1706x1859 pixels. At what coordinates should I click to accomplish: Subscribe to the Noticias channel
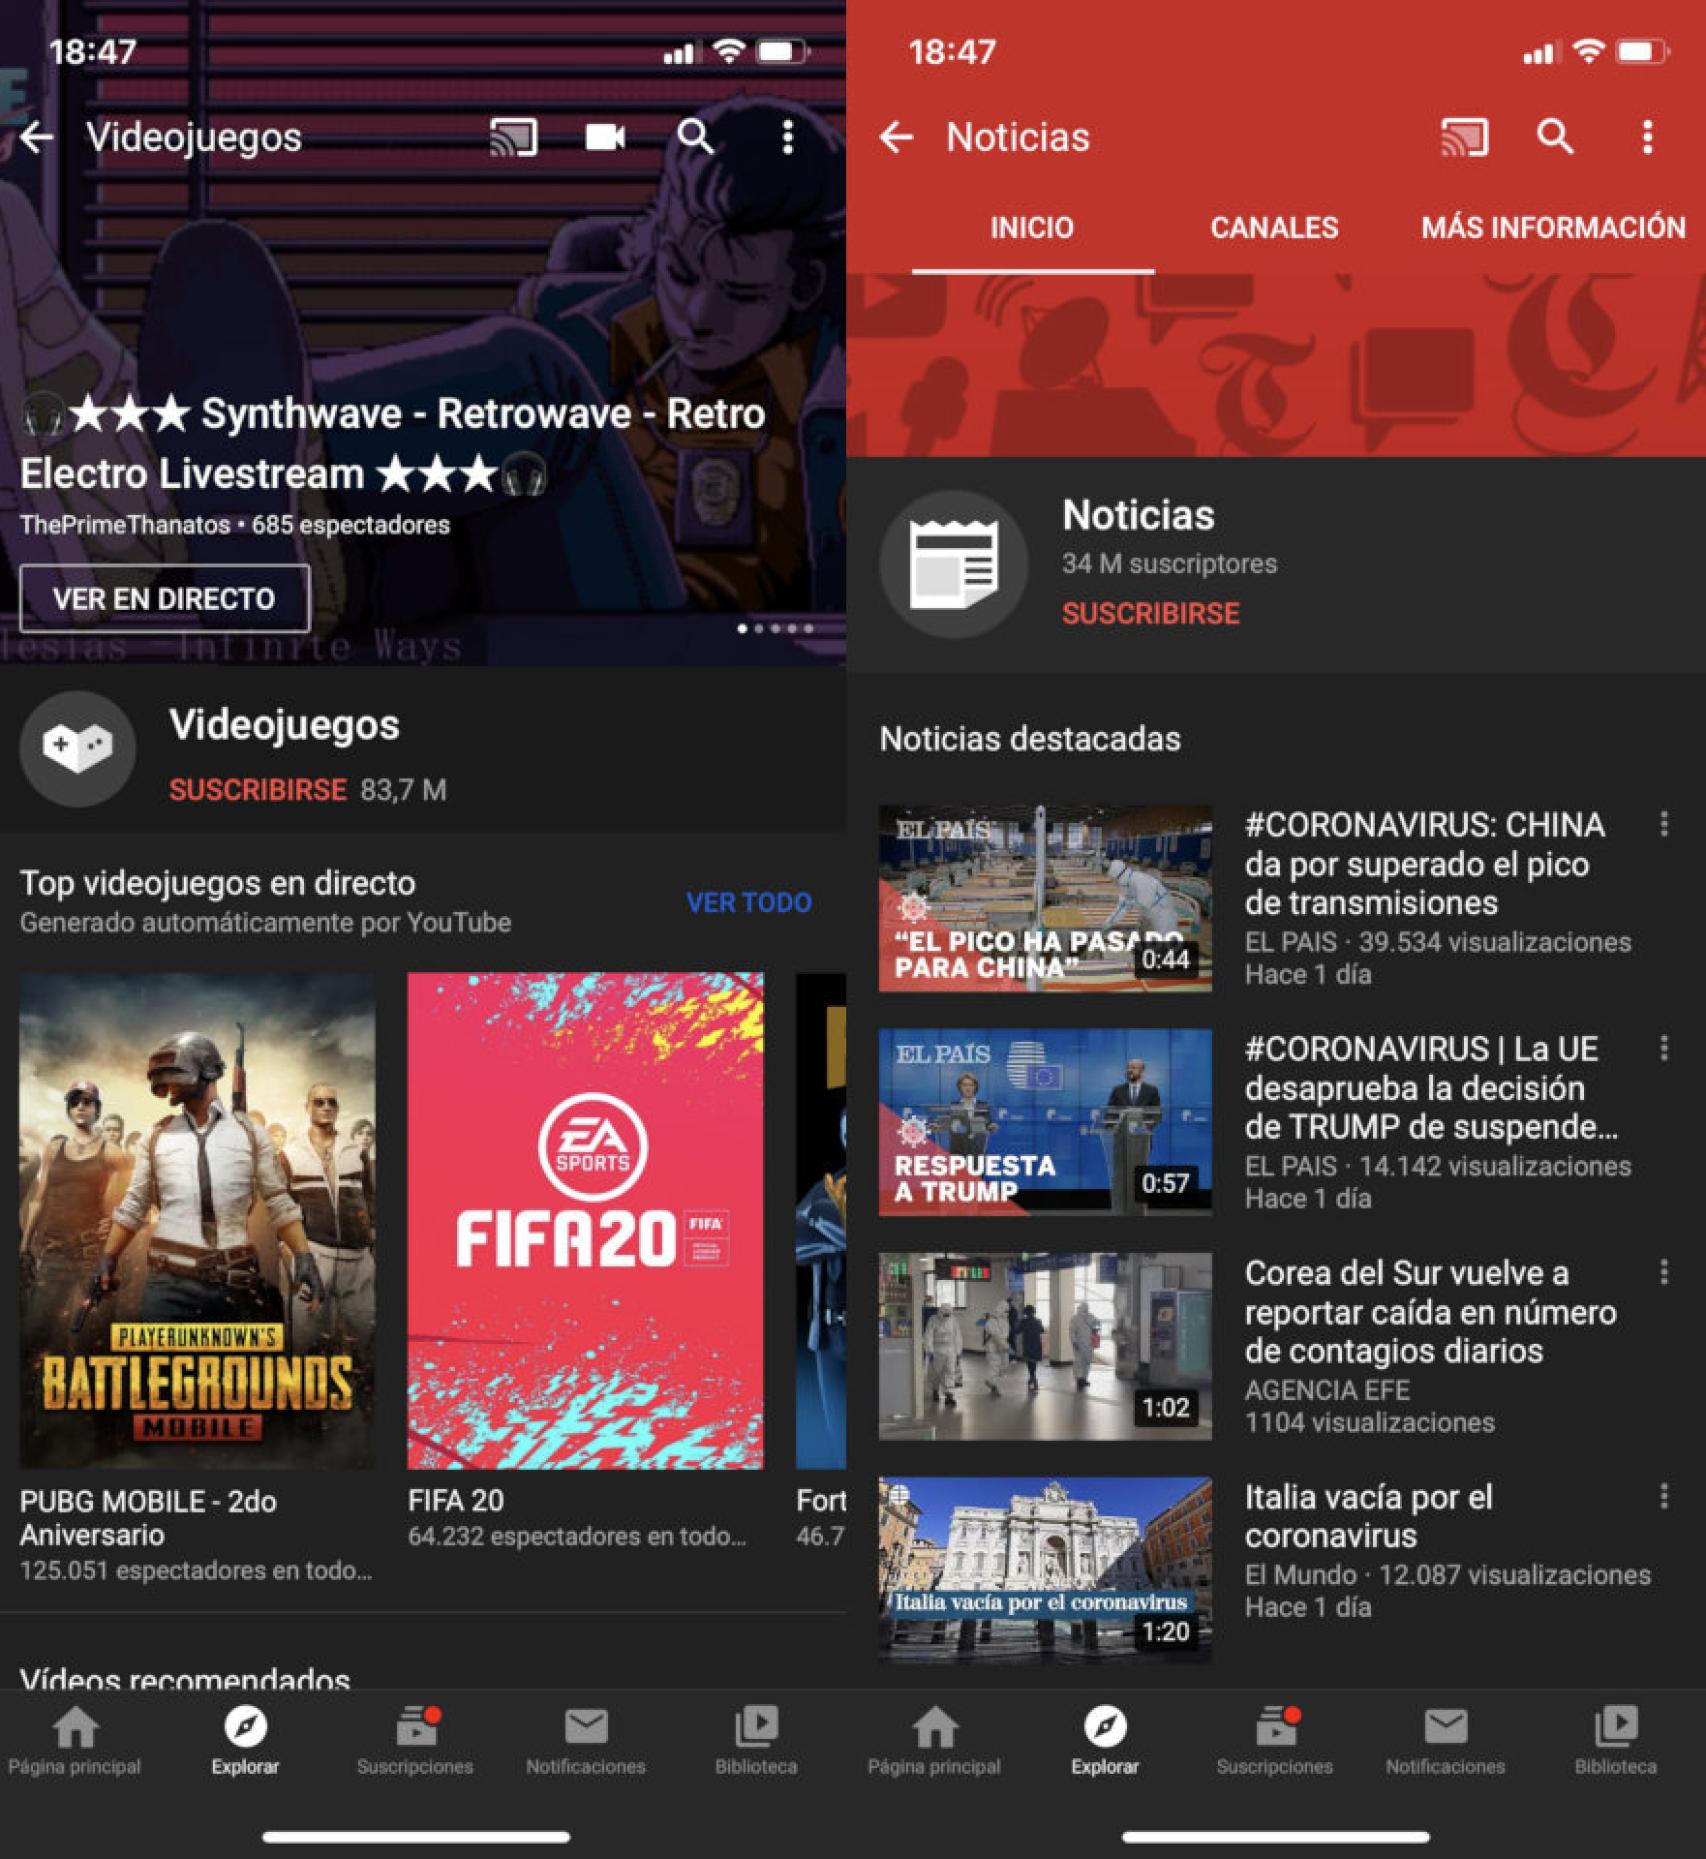[x=1151, y=613]
